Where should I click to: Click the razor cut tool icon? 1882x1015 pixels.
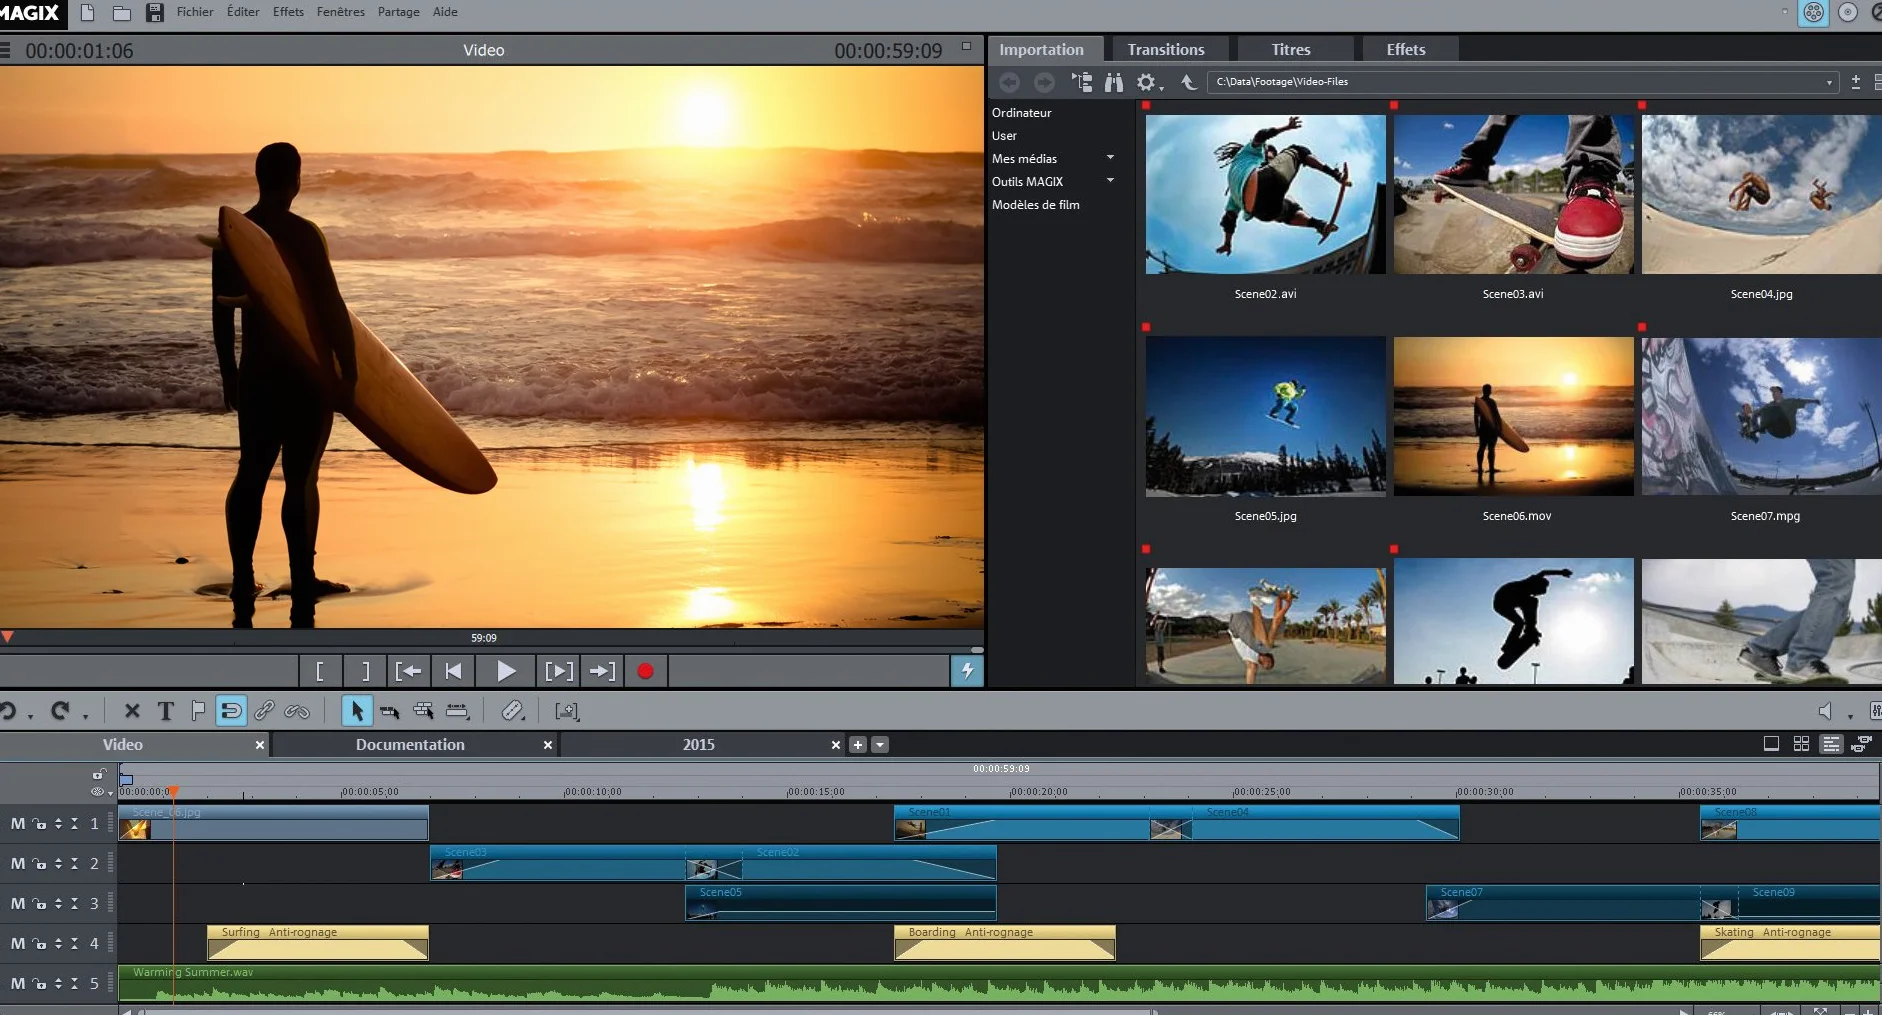(512, 711)
